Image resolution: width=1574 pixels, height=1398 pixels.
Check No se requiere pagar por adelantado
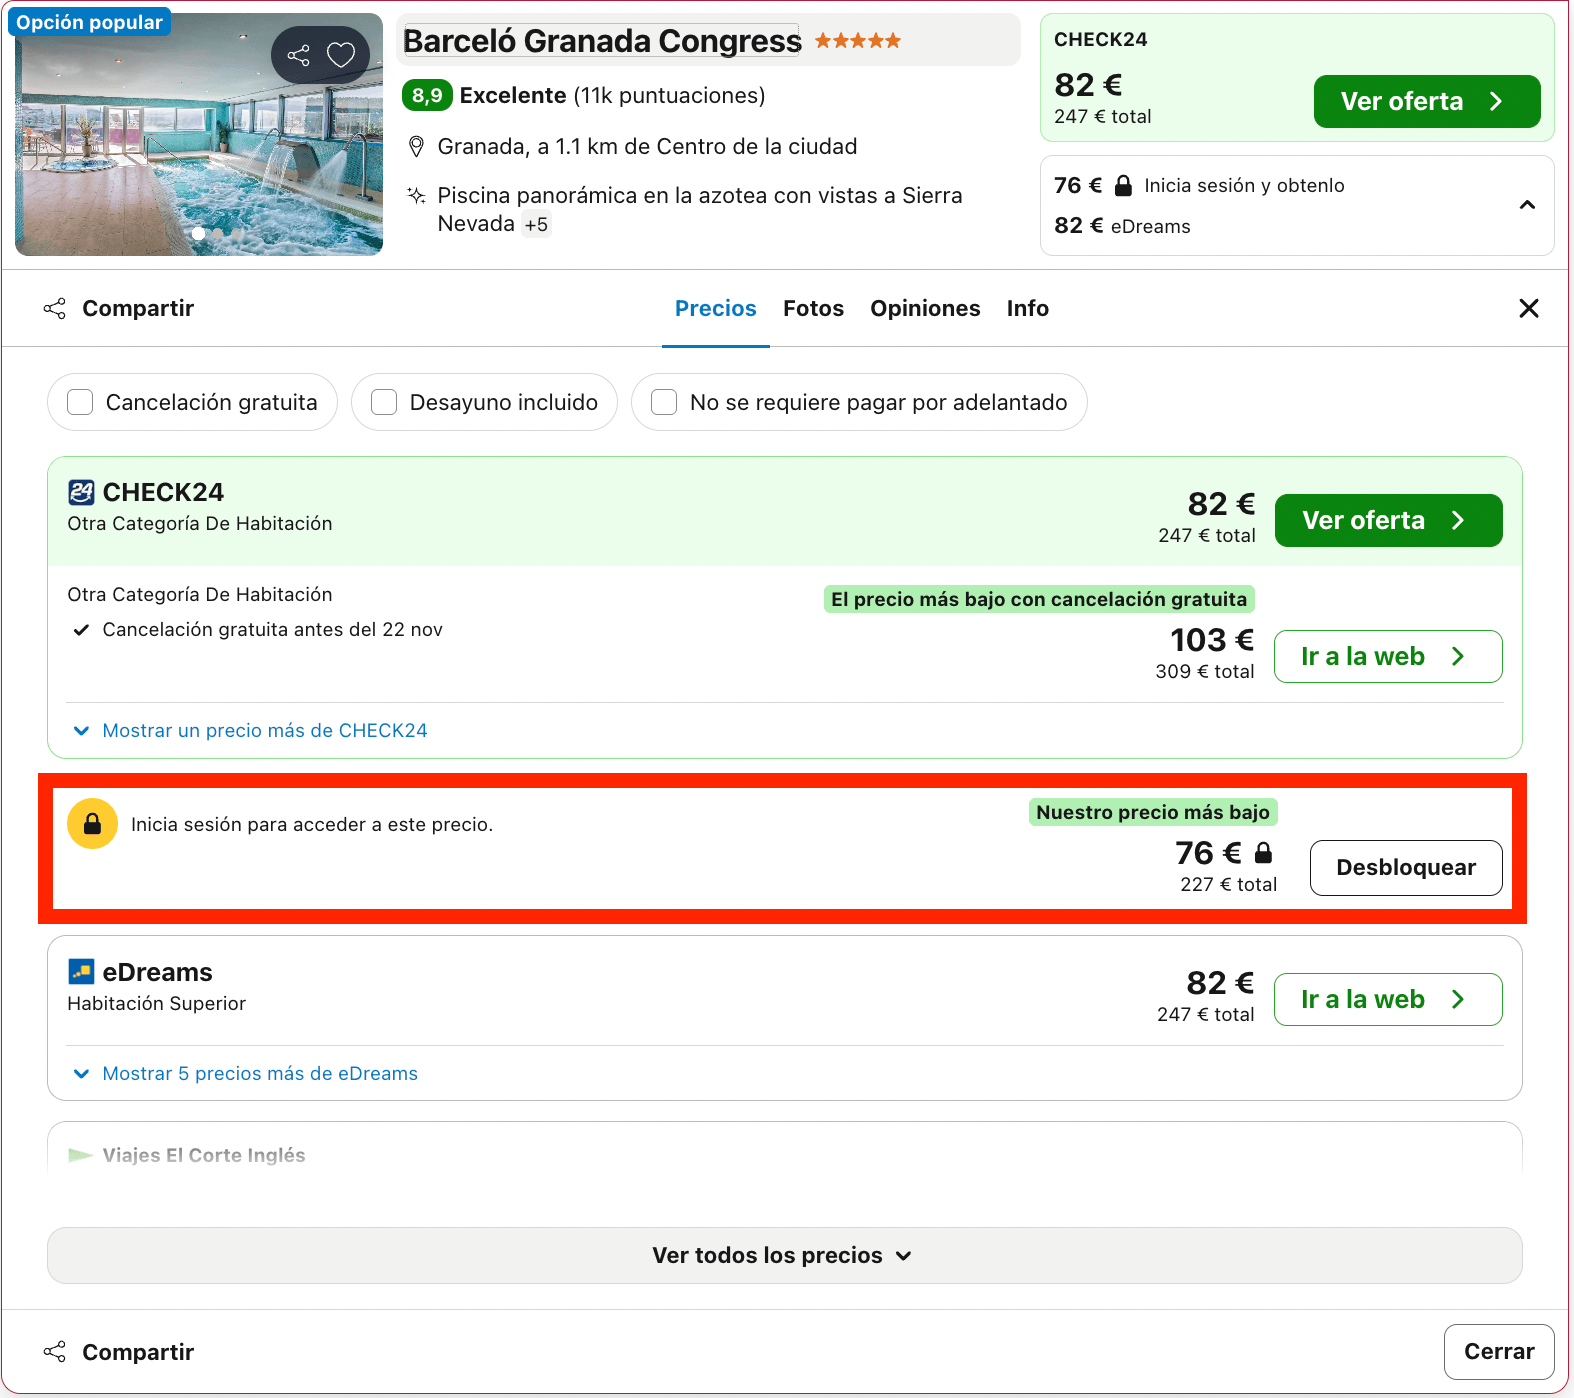664,402
